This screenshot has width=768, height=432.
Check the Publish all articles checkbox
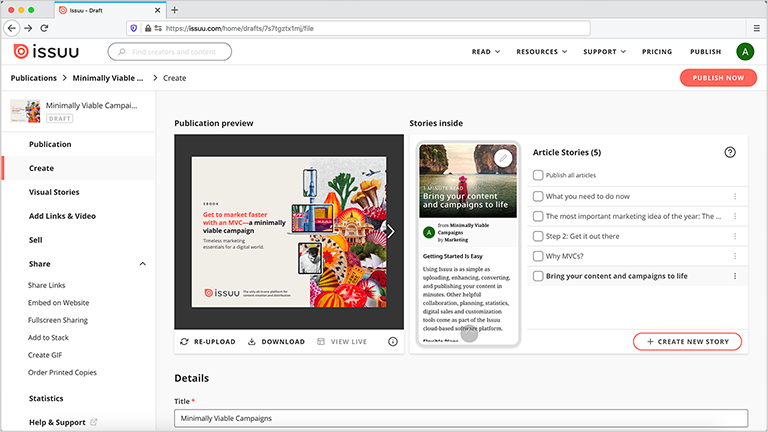[x=538, y=175]
